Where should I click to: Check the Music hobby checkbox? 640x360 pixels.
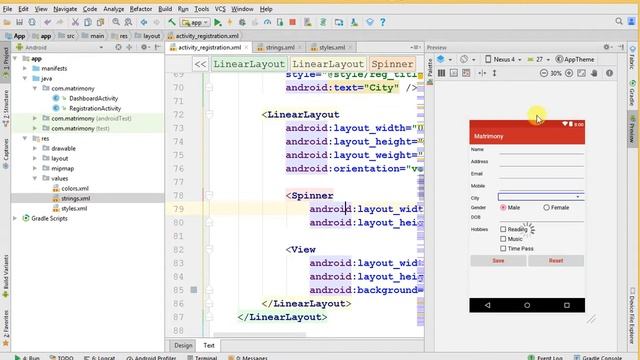[503, 239]
